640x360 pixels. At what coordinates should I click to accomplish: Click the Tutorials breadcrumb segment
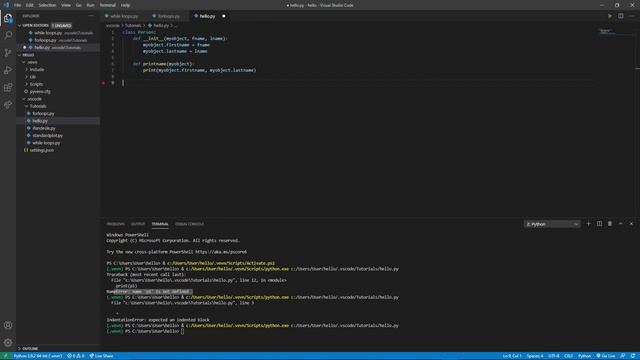133,25
